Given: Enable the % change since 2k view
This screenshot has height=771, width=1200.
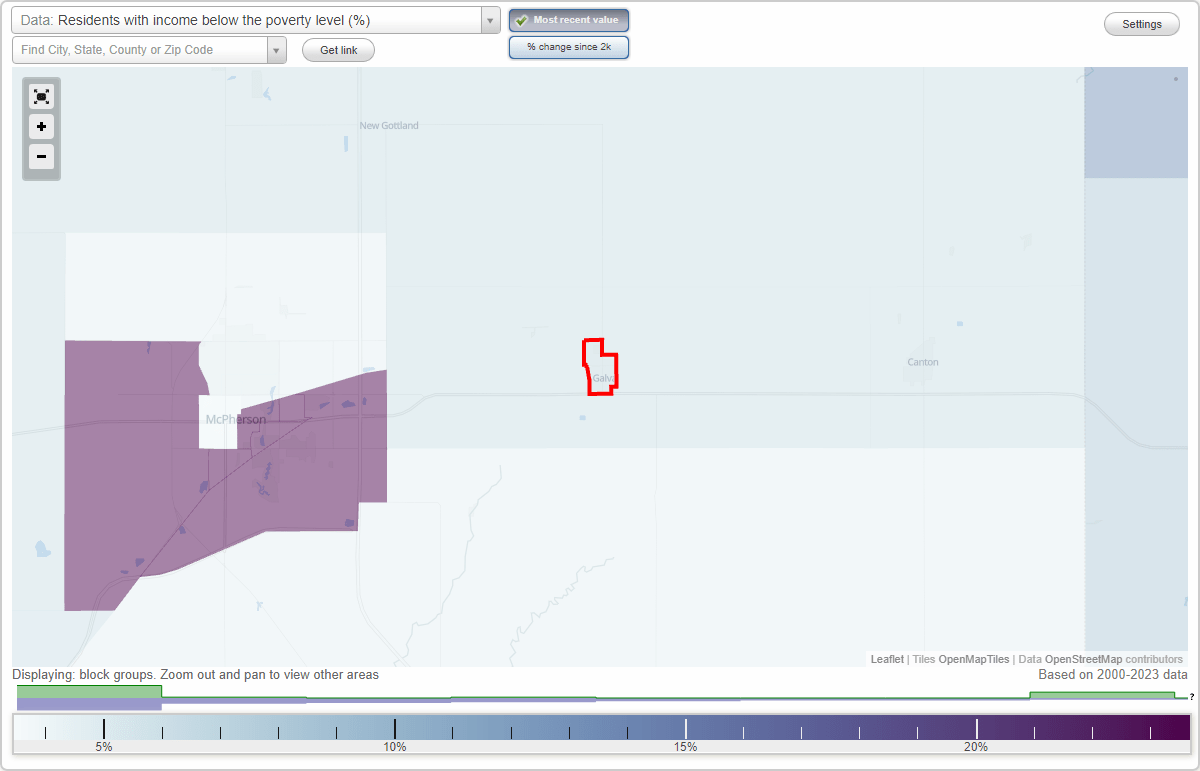Looking at the screenshot, I should (x=569, y=46).
